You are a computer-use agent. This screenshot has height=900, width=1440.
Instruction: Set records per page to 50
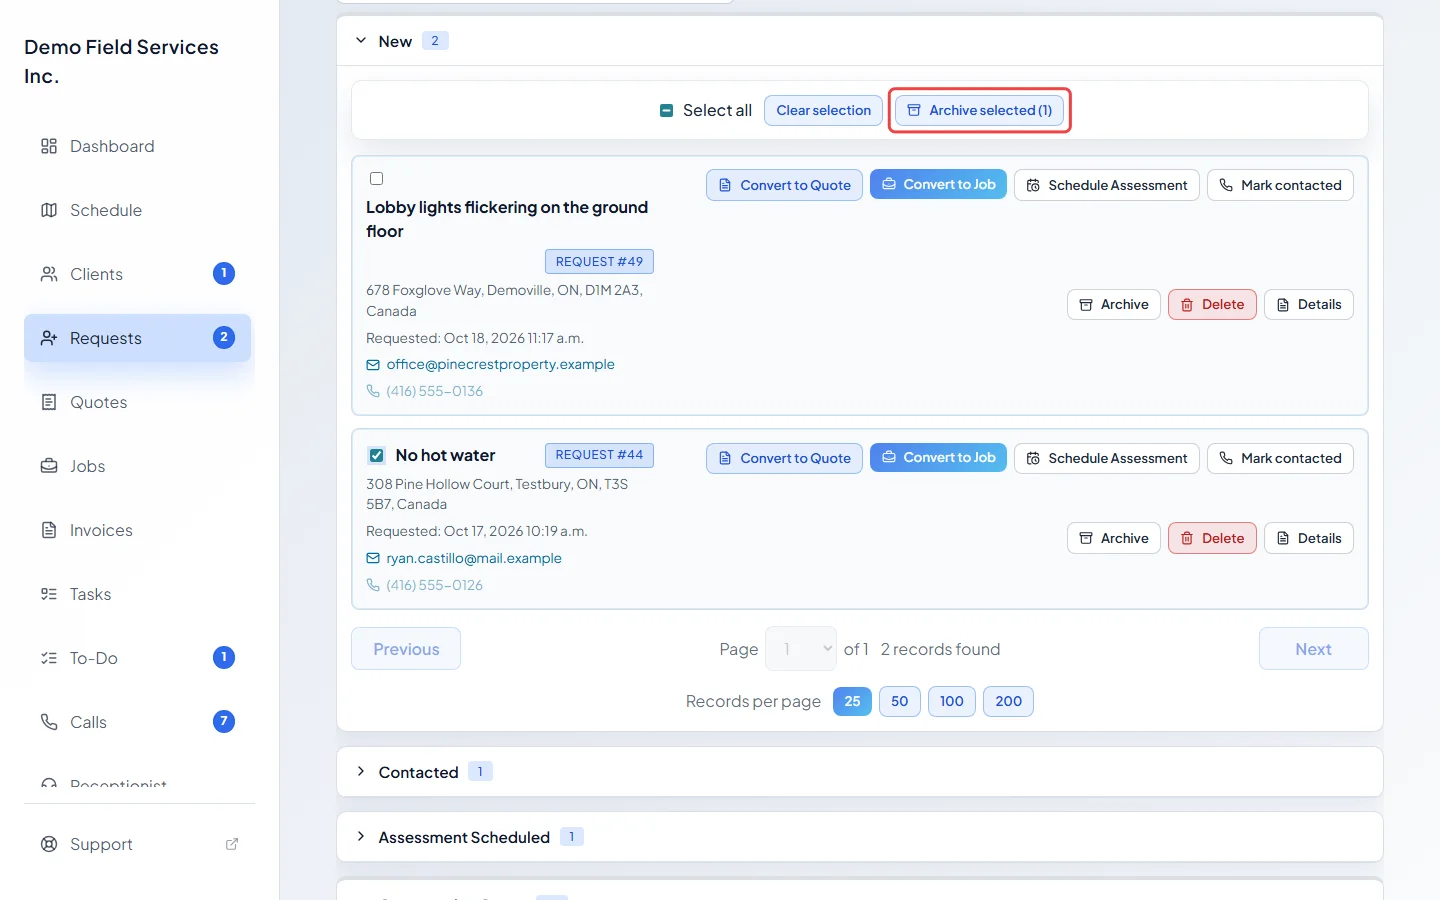pyautogui.click(x=900, y=702)
